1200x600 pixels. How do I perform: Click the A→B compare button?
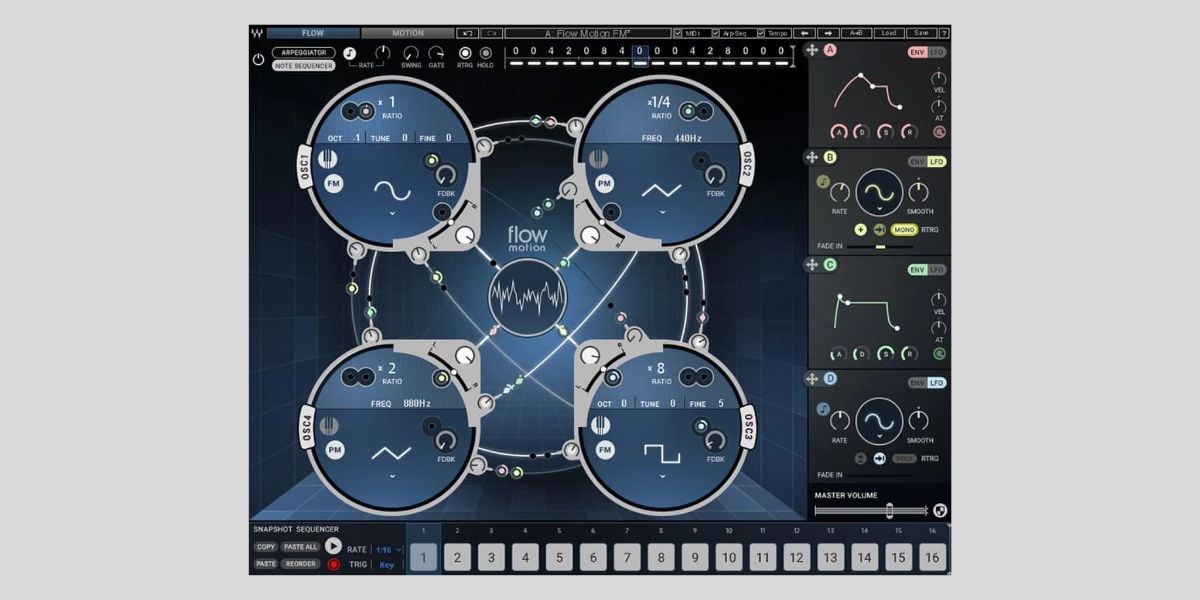[x=856, y=33]
